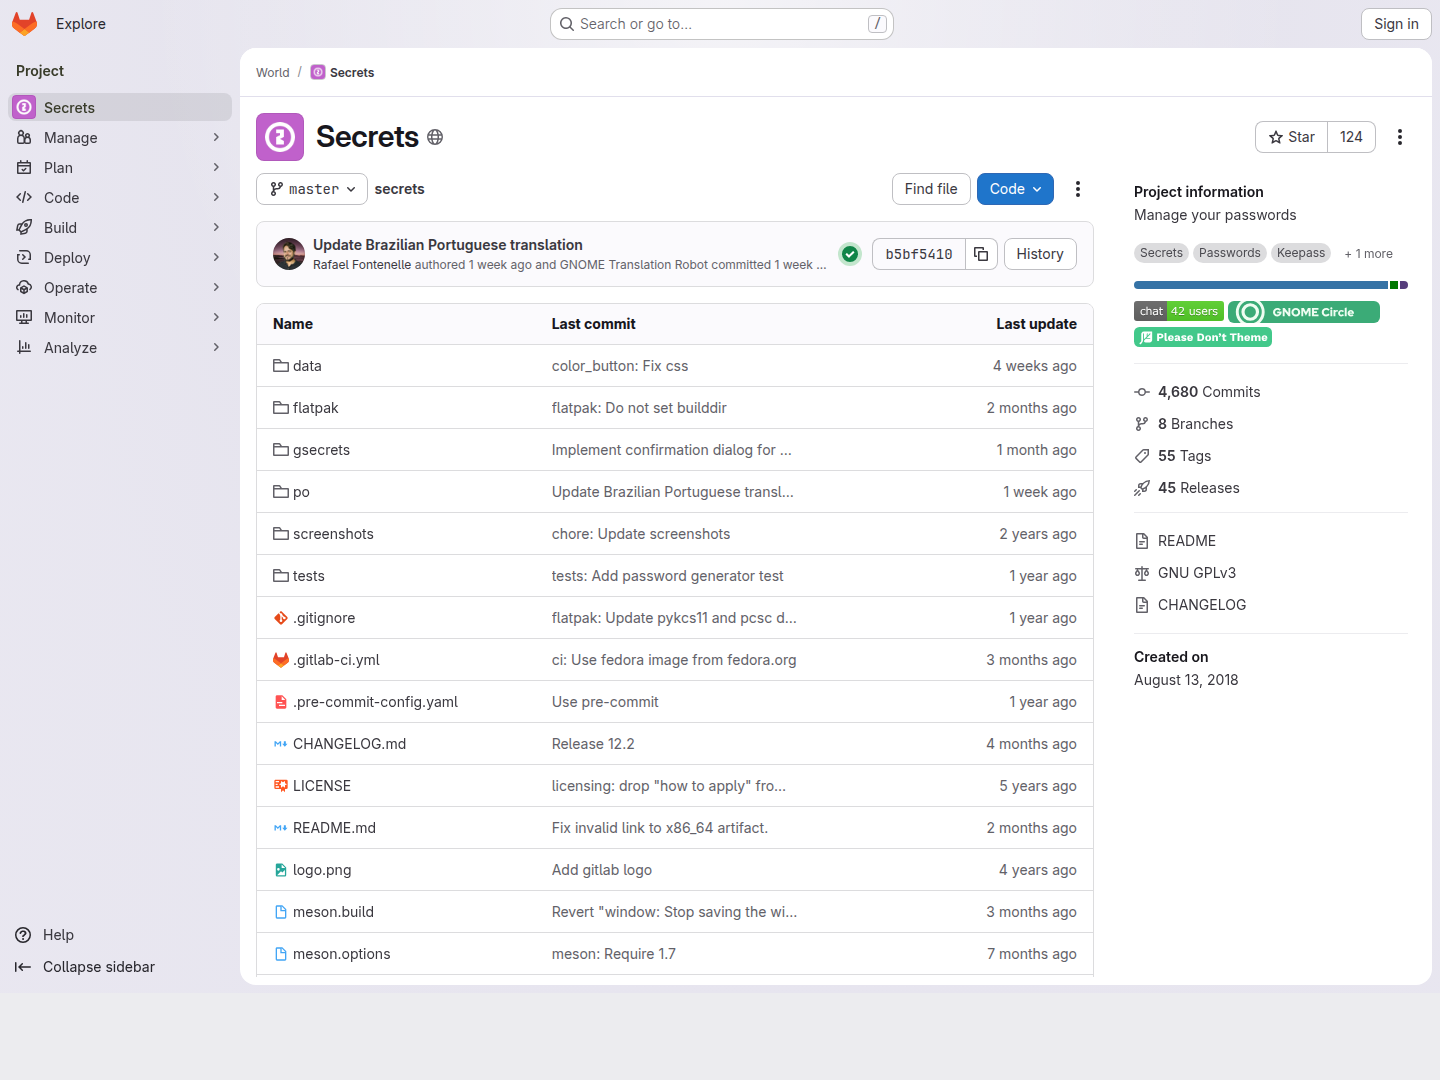Click the repository languages bar
Screen dimensions: 1440x1080
click(1271, 285)
